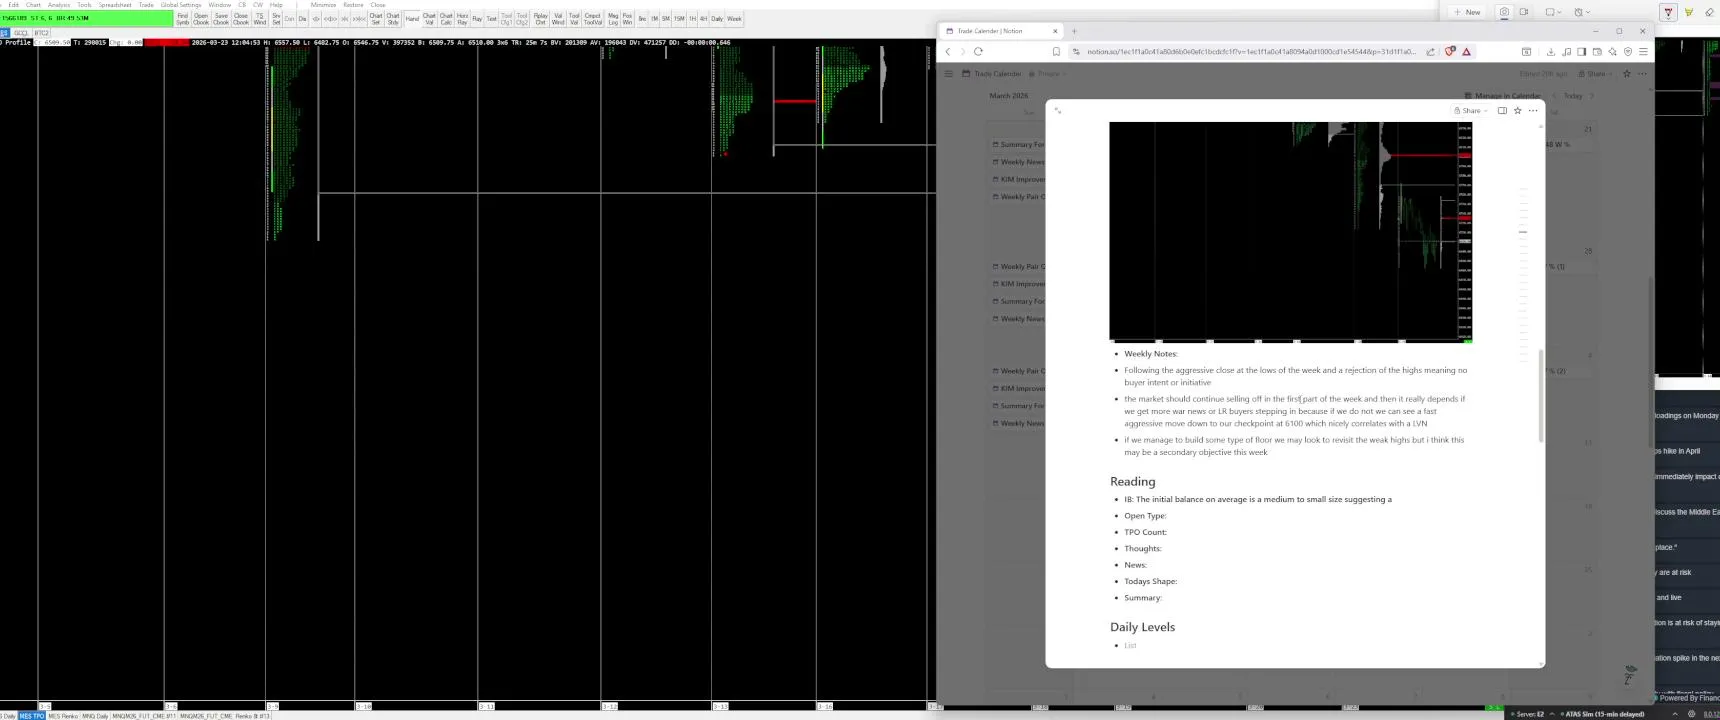Select the Hand tool in chart toolbar
Screen dimensions: 1720x720
point(412,18)
